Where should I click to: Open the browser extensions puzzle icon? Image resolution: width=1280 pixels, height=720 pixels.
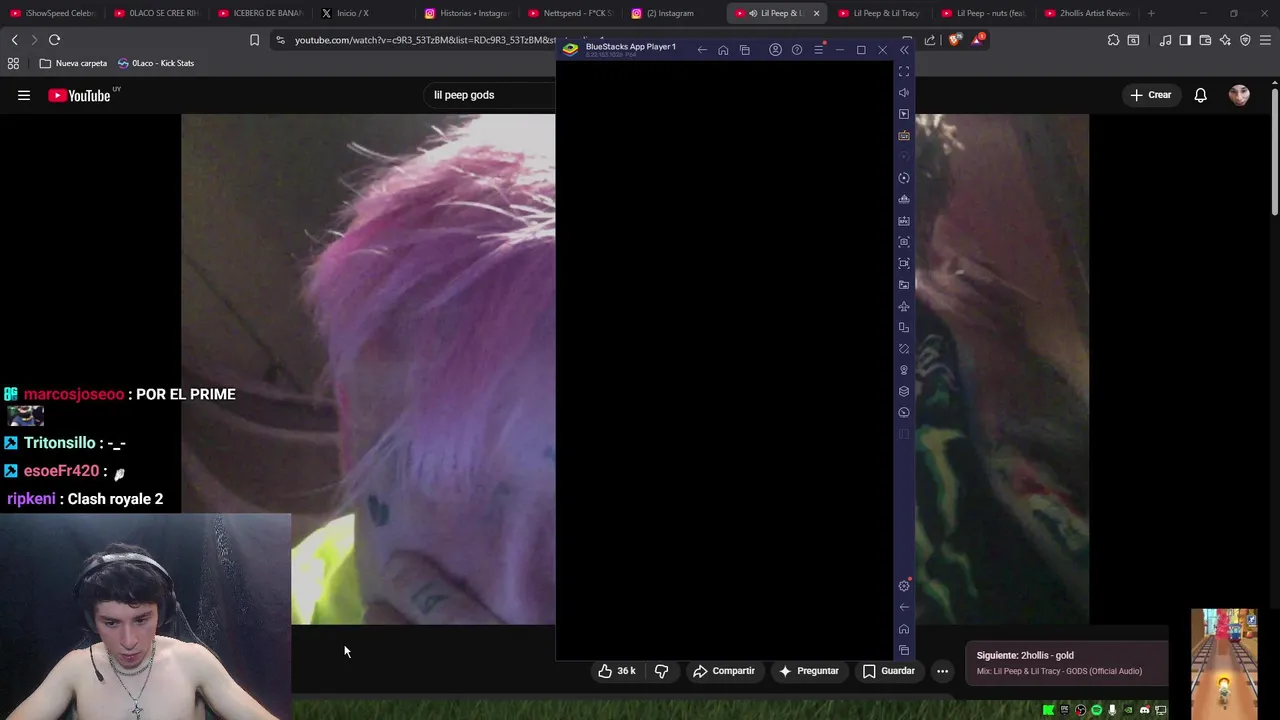(1113, 40)
